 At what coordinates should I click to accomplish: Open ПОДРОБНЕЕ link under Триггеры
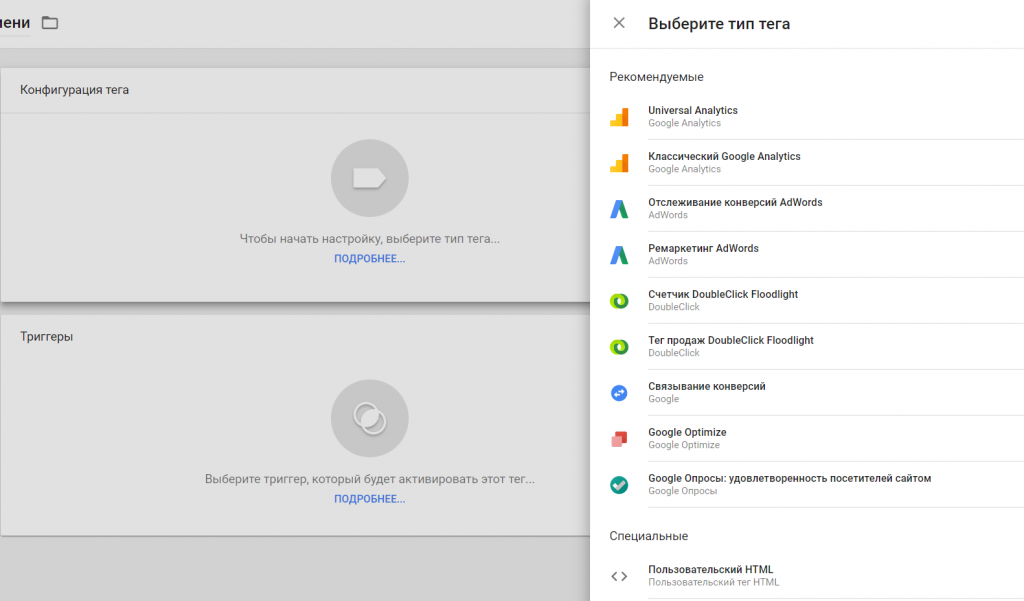tap(370, 499)
